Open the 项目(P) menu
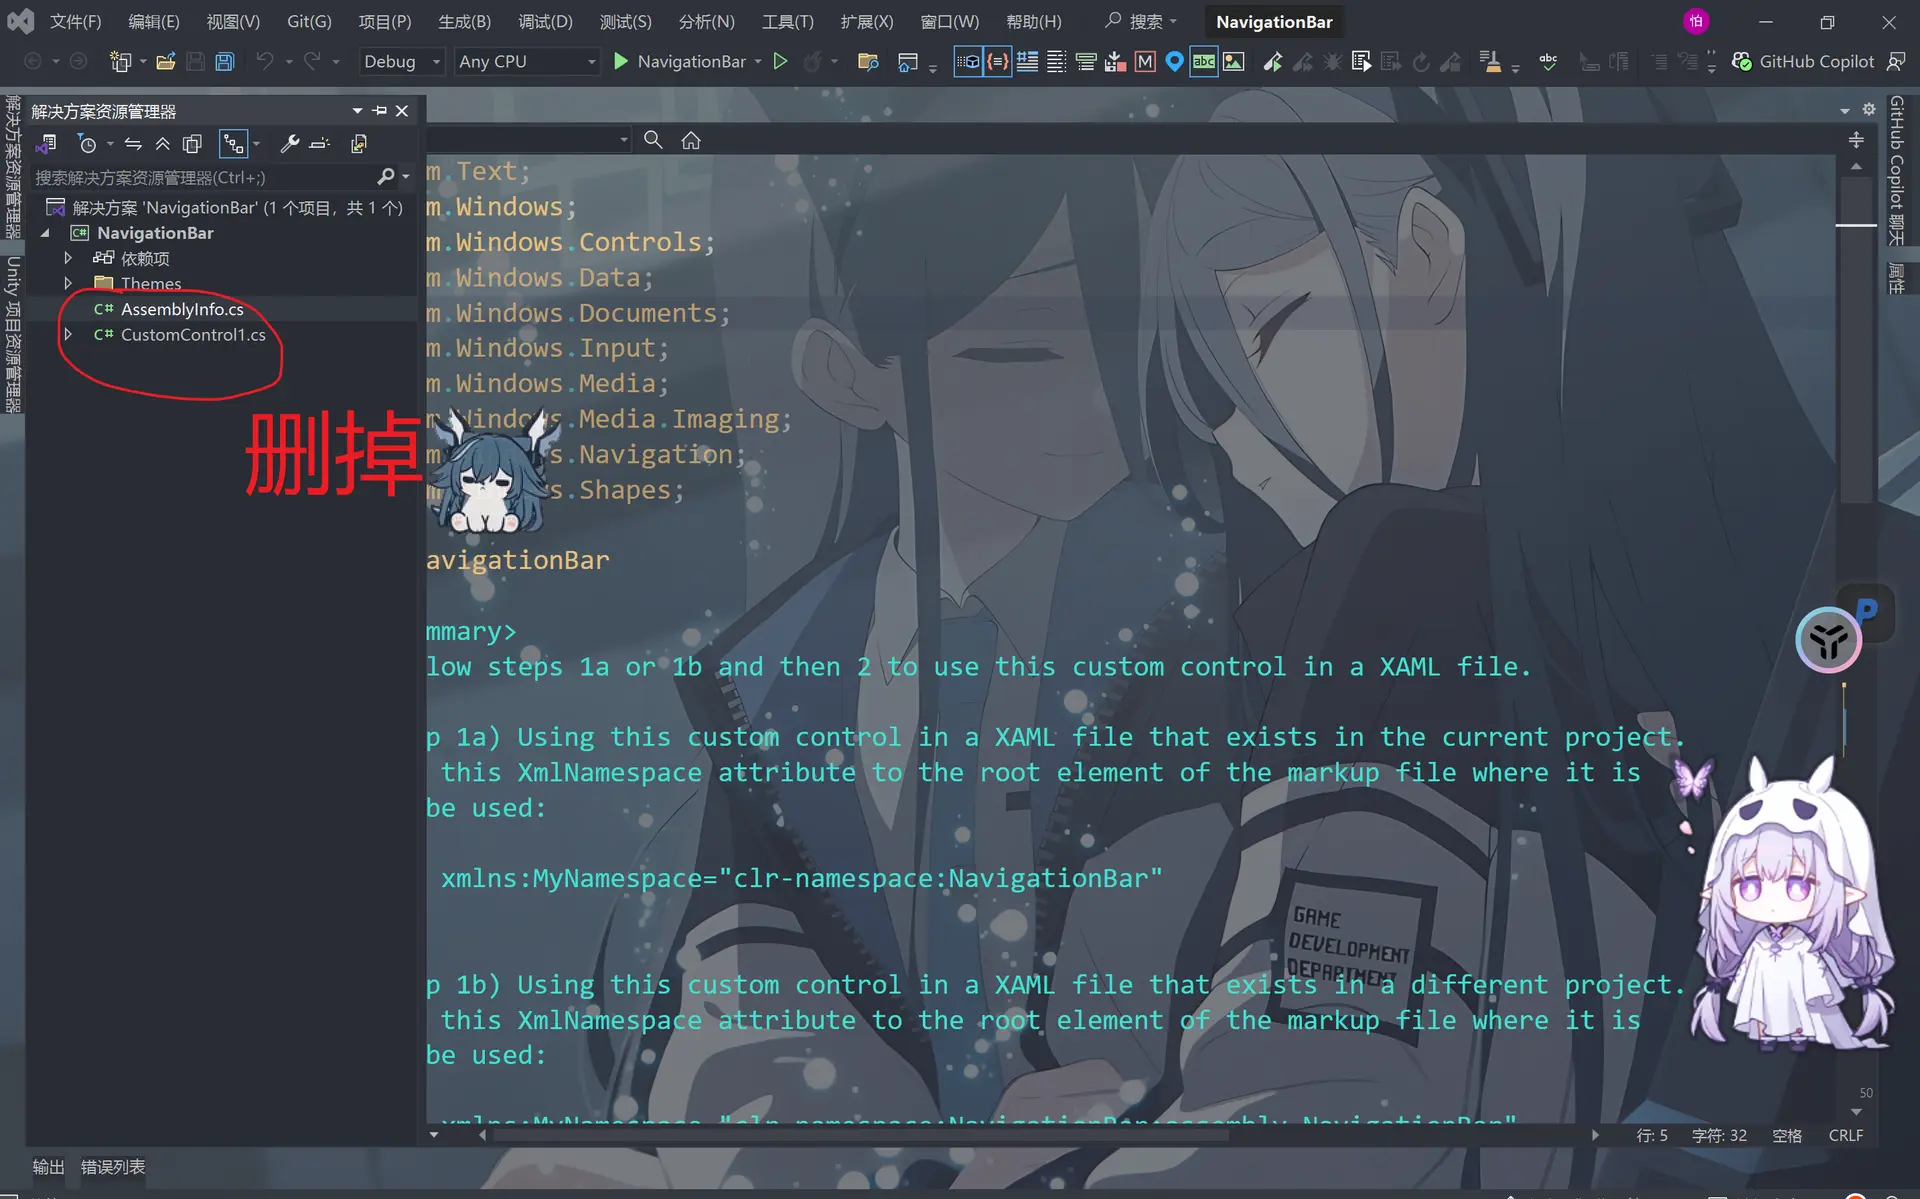1920x1199 pixels. coord(385,21)
